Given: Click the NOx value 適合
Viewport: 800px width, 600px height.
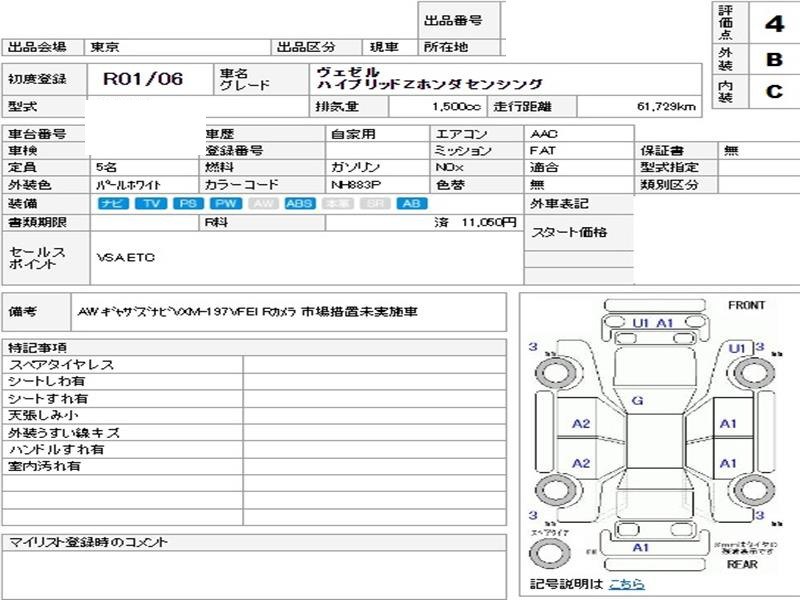Looking at the screenshot, I should point(544,167).
